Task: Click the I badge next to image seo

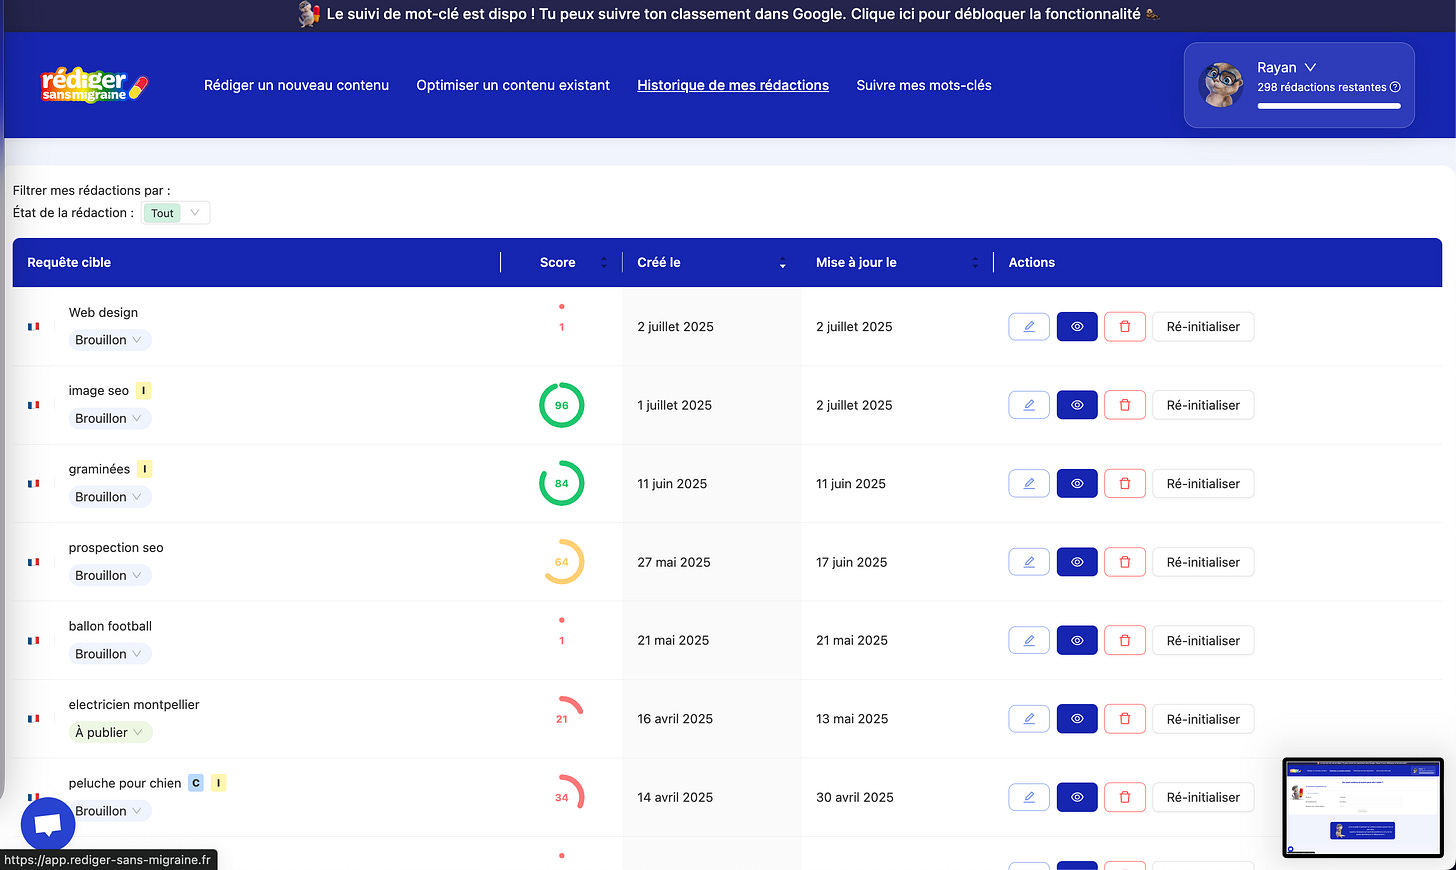Action: [144, 391]
